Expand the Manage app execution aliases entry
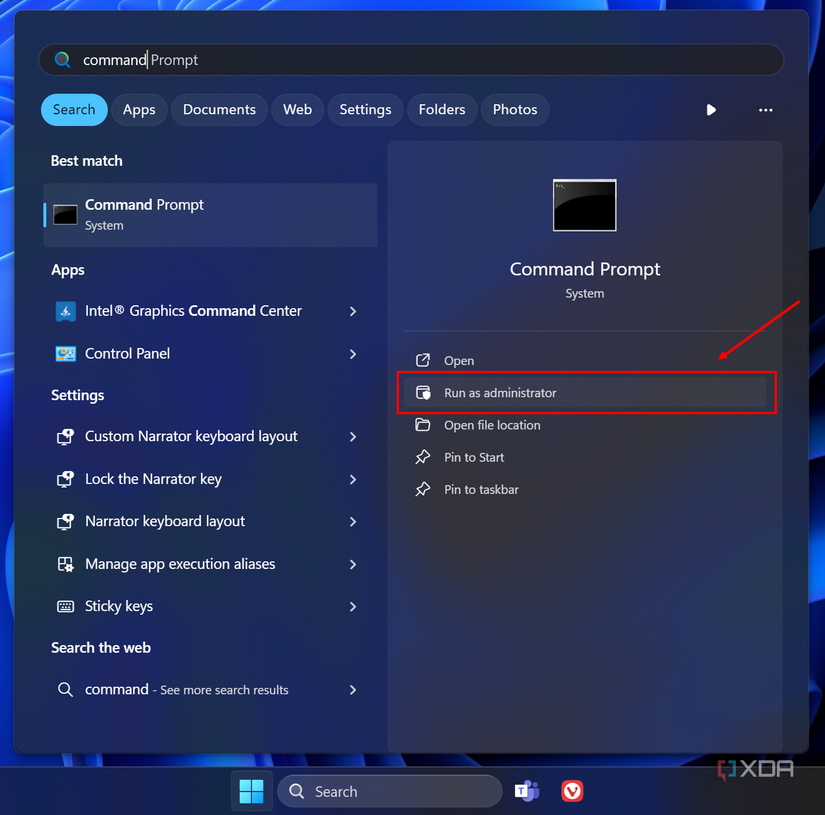The height and width of the screenshot is (815, 825). click(352, 564)
